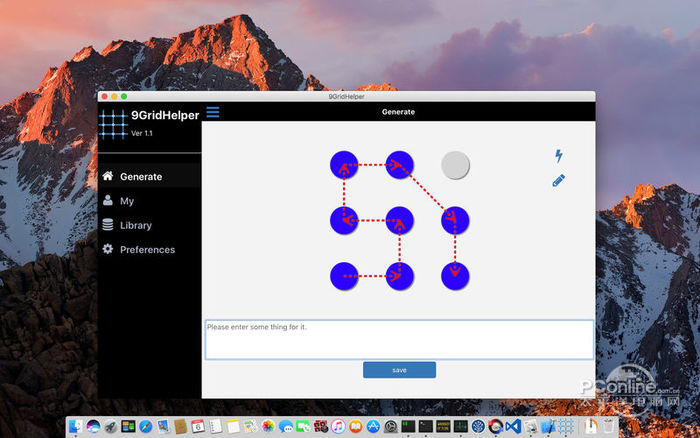Viewport: 700px width, 438px height.
Task: Click the pencil edit icon
Action: pos(558,181)
